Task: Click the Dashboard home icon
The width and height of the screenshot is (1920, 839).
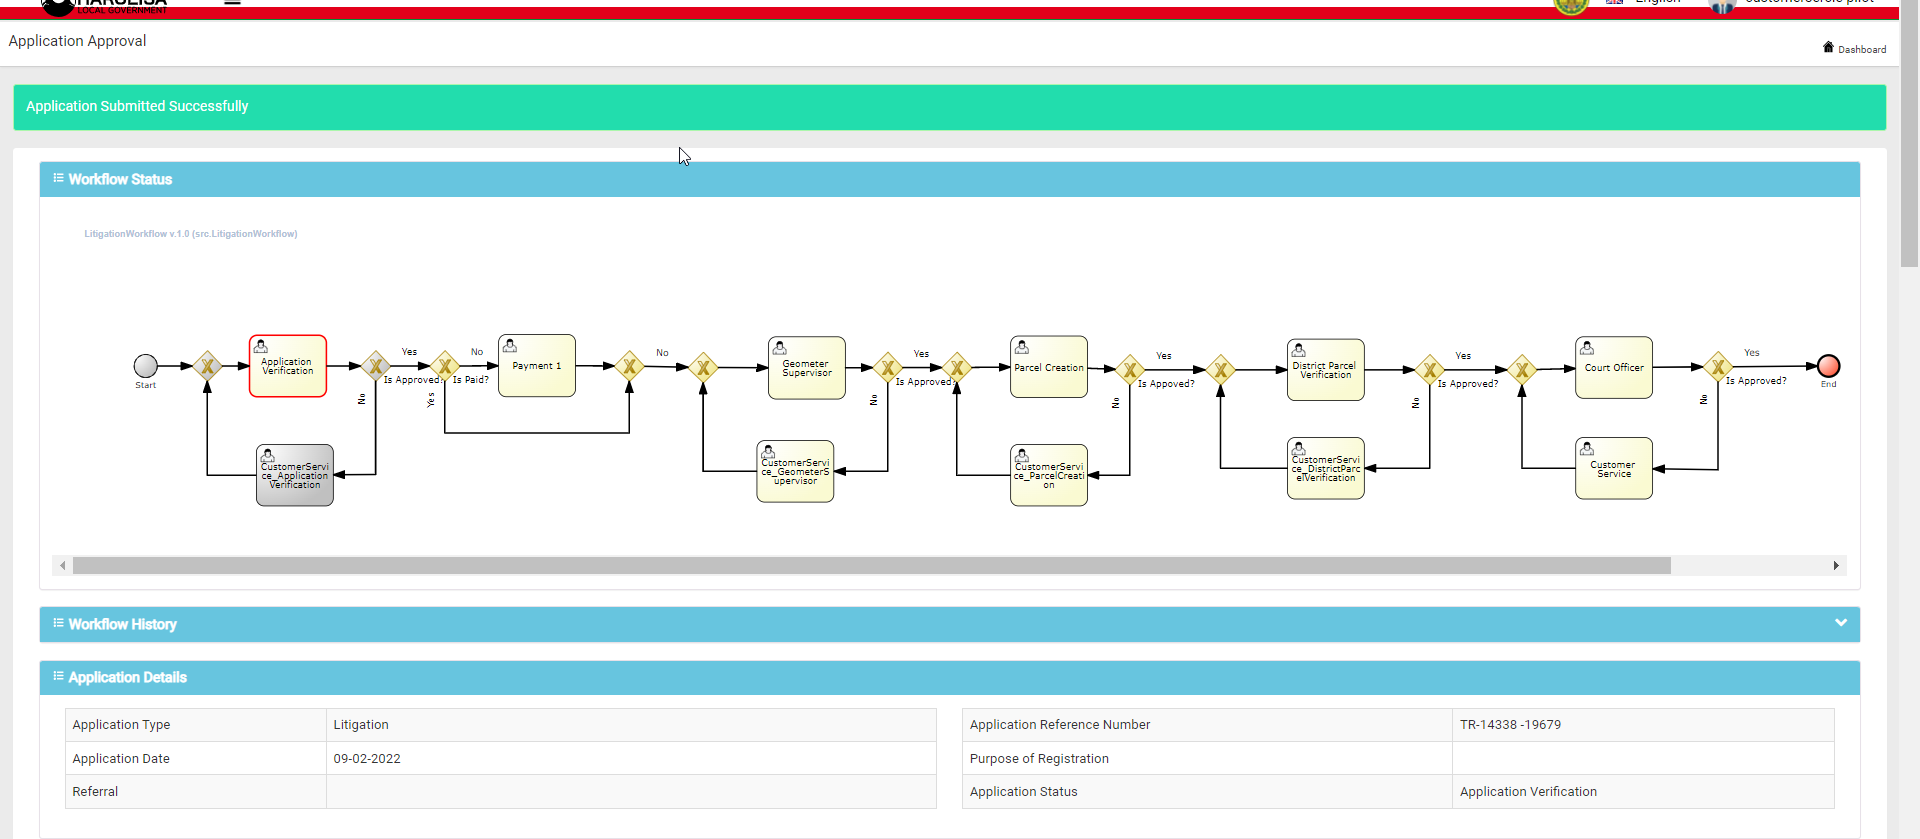Action: coord(1828,47)
